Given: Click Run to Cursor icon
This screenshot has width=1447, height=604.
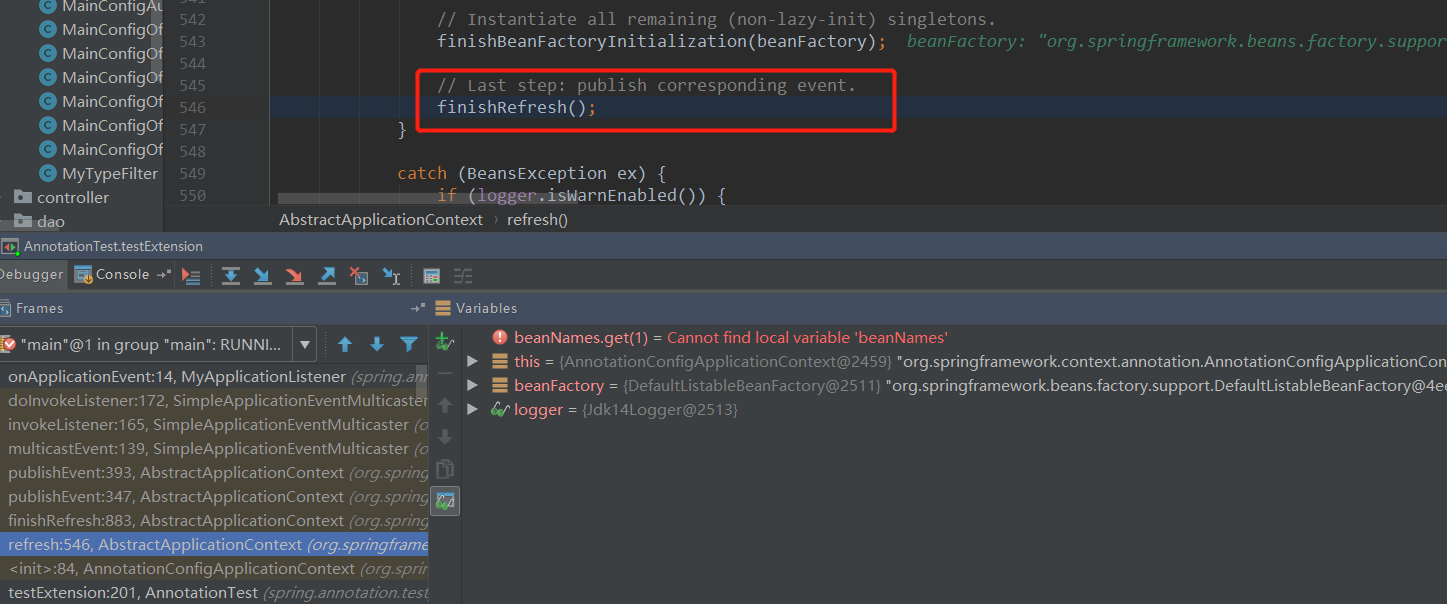Looking at the screenshot, I should click(x=391, y=275).
